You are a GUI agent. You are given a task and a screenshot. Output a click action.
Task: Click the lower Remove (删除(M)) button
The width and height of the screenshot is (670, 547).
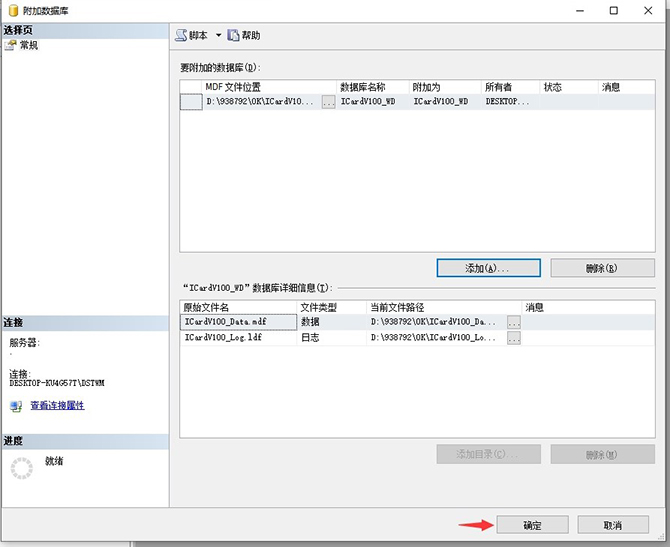click(602, 454)
